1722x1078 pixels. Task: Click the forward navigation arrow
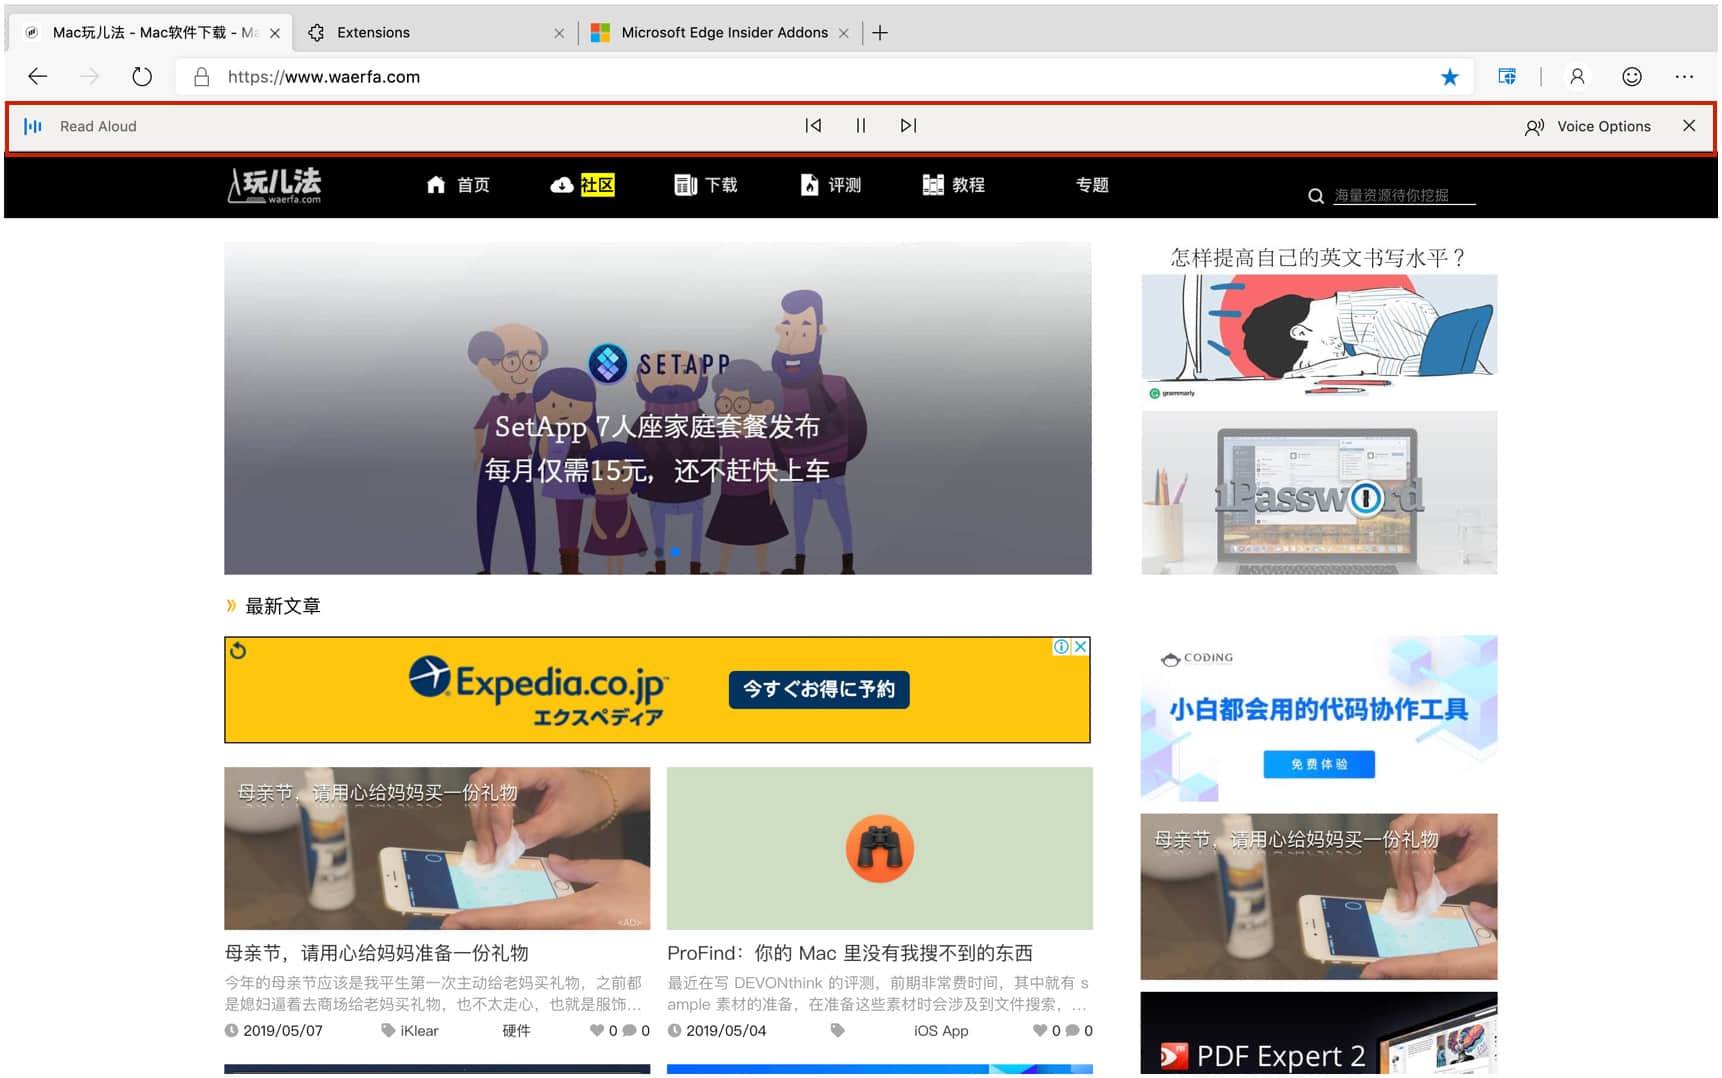[90, 77]
